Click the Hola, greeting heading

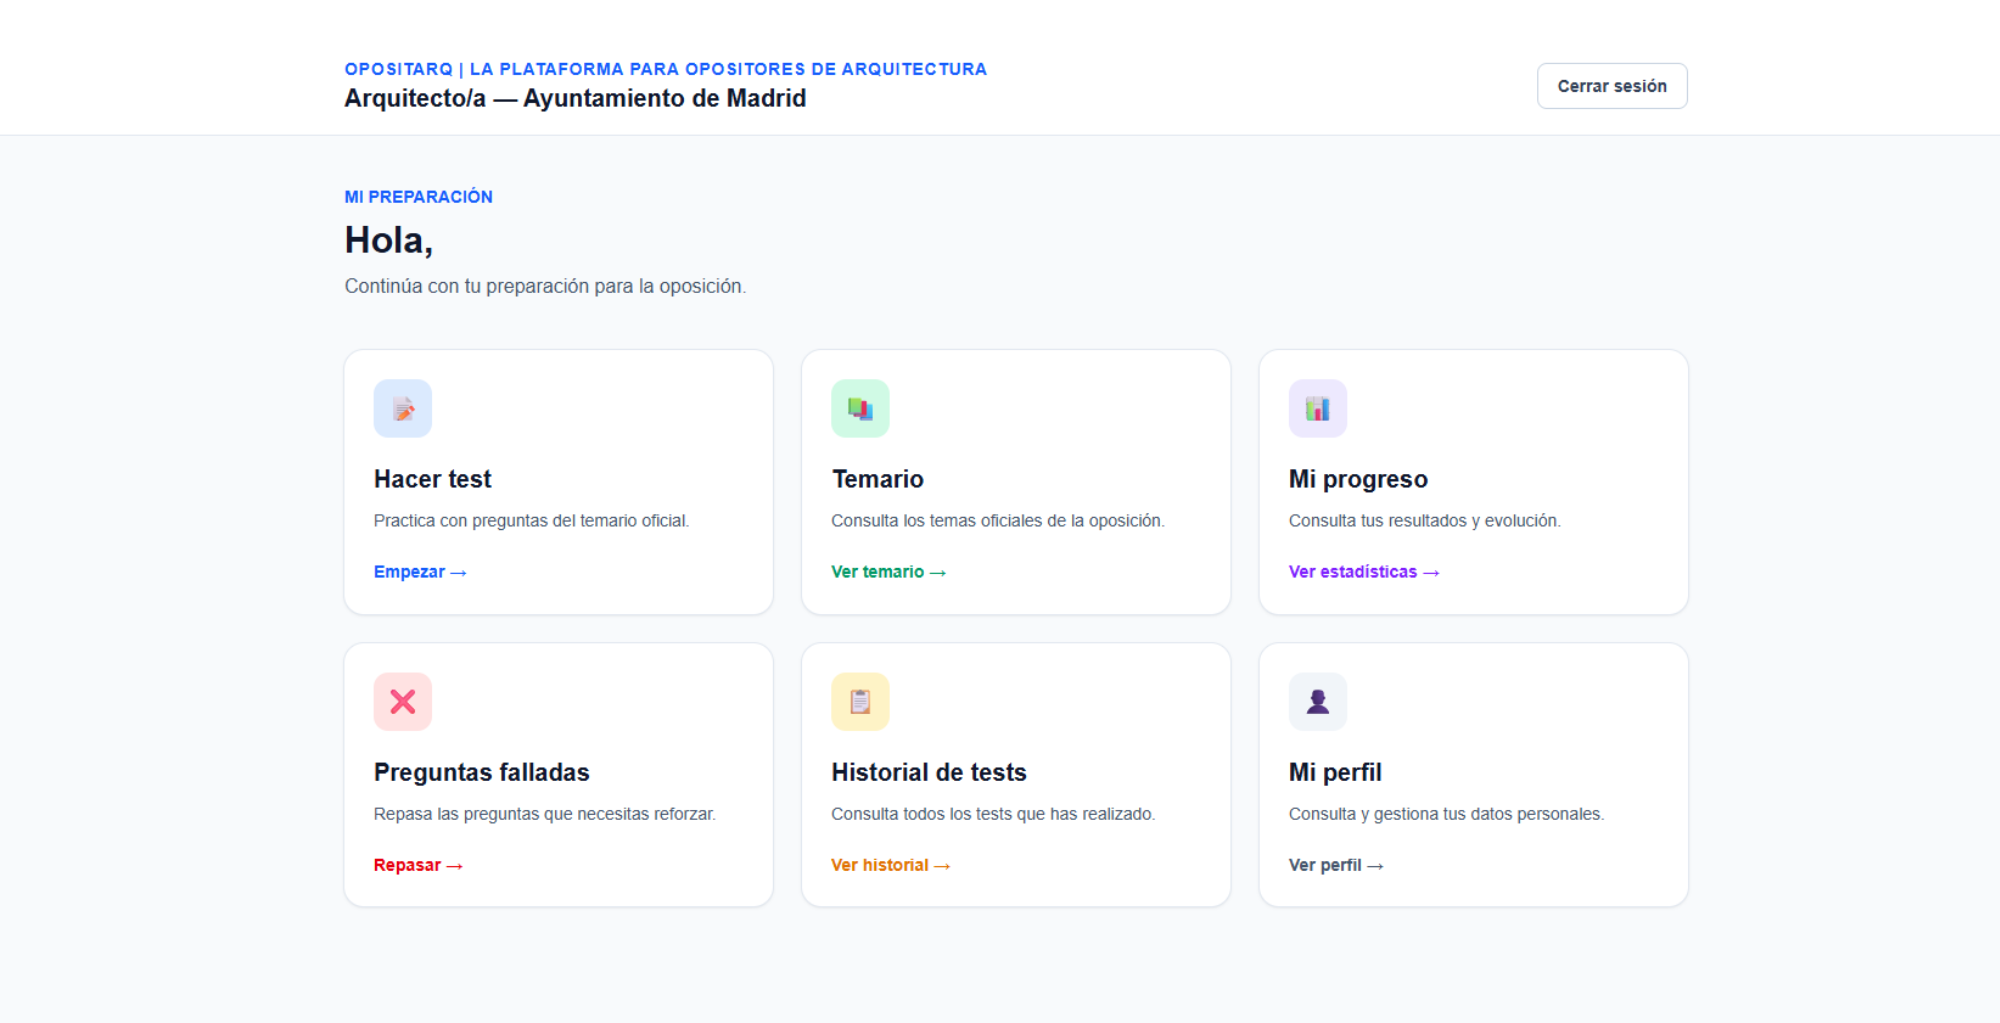[389, 240]
